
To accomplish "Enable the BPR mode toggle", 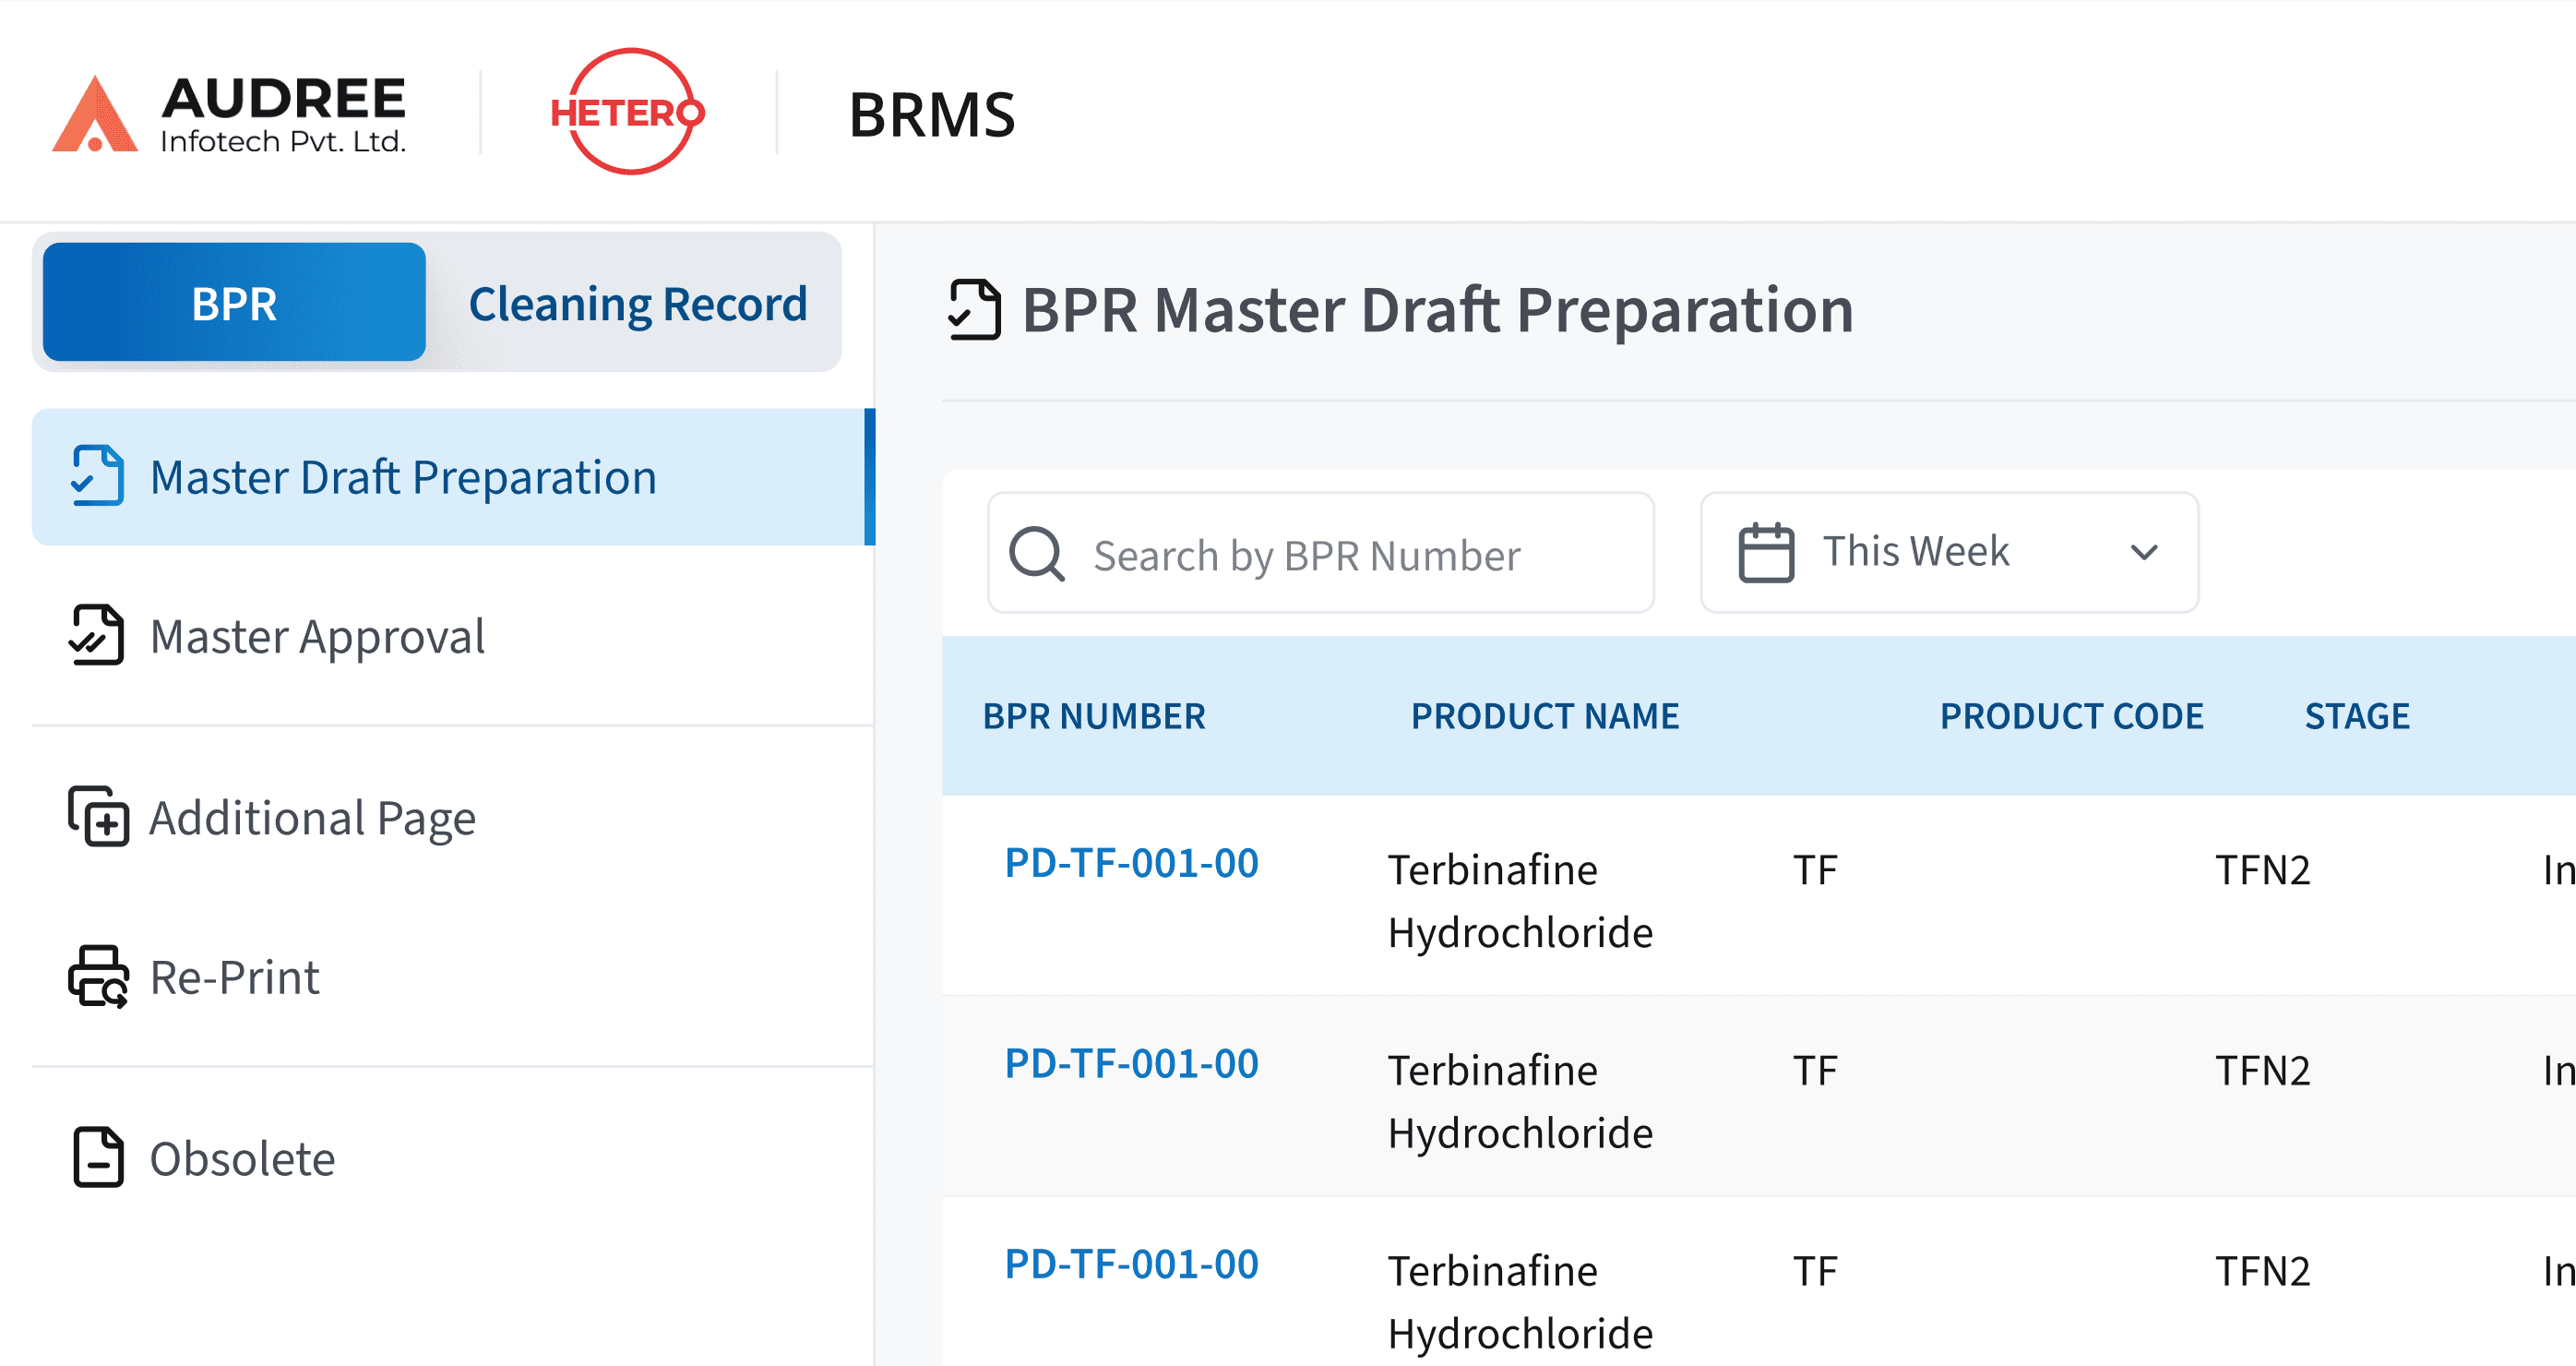I will point(233,302).
